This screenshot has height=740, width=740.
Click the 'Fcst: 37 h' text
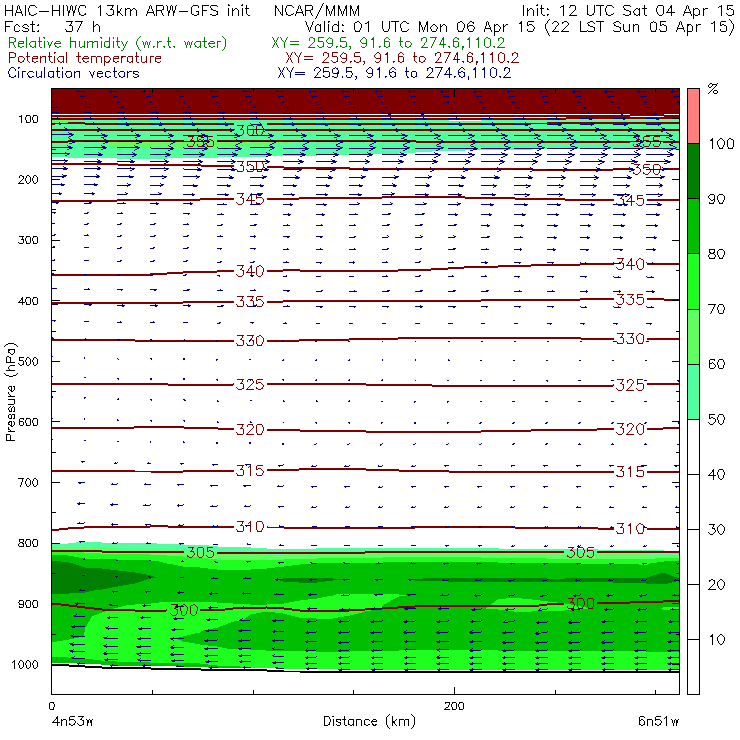coord(52,27)
